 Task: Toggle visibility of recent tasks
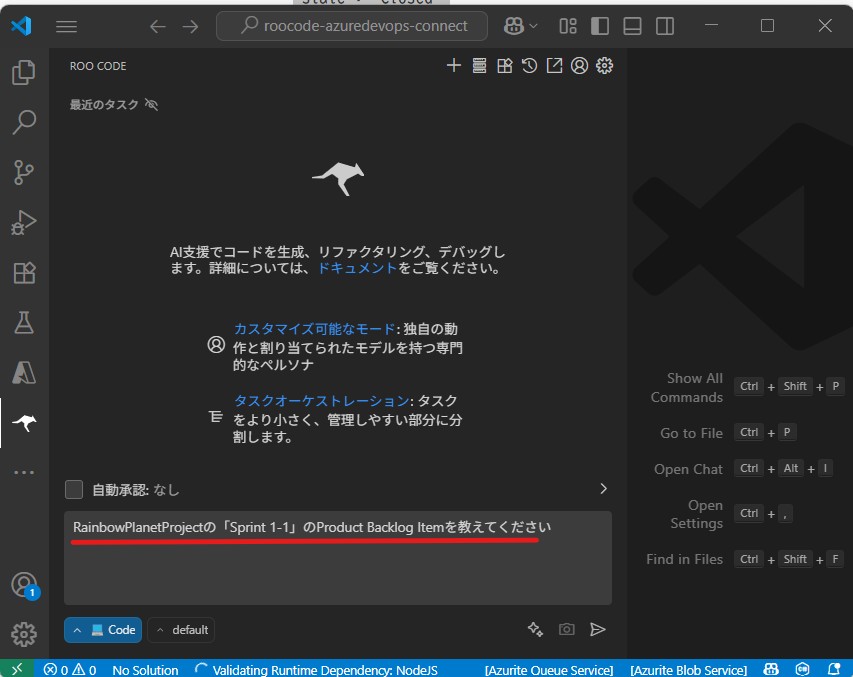point(152,104)
